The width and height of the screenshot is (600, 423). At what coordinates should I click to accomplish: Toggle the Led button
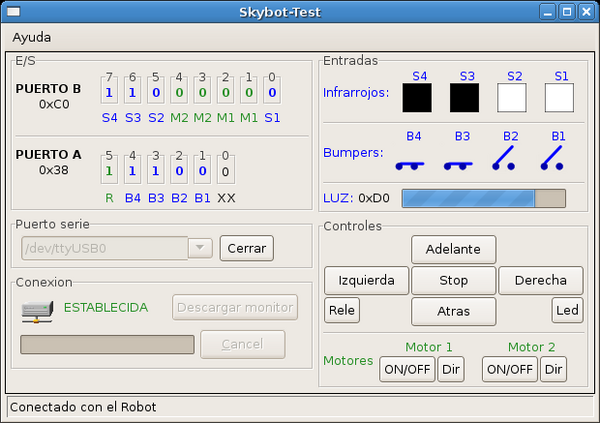pos(567,311)
